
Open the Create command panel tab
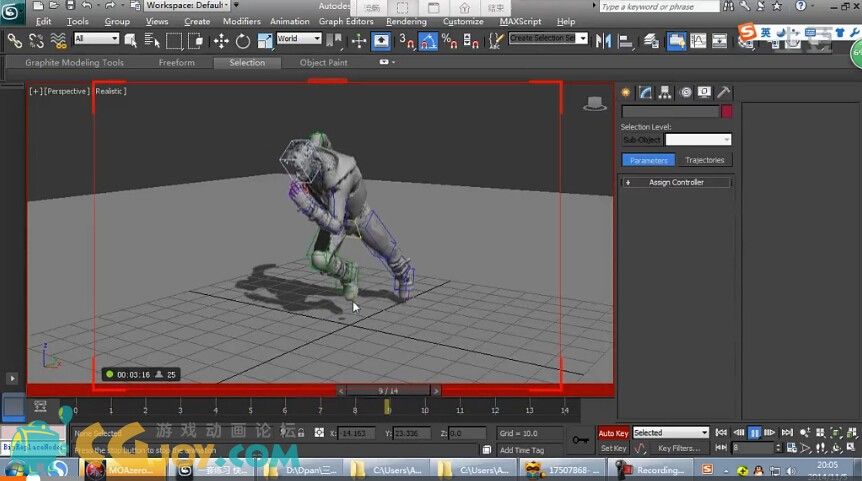point(626,92)
